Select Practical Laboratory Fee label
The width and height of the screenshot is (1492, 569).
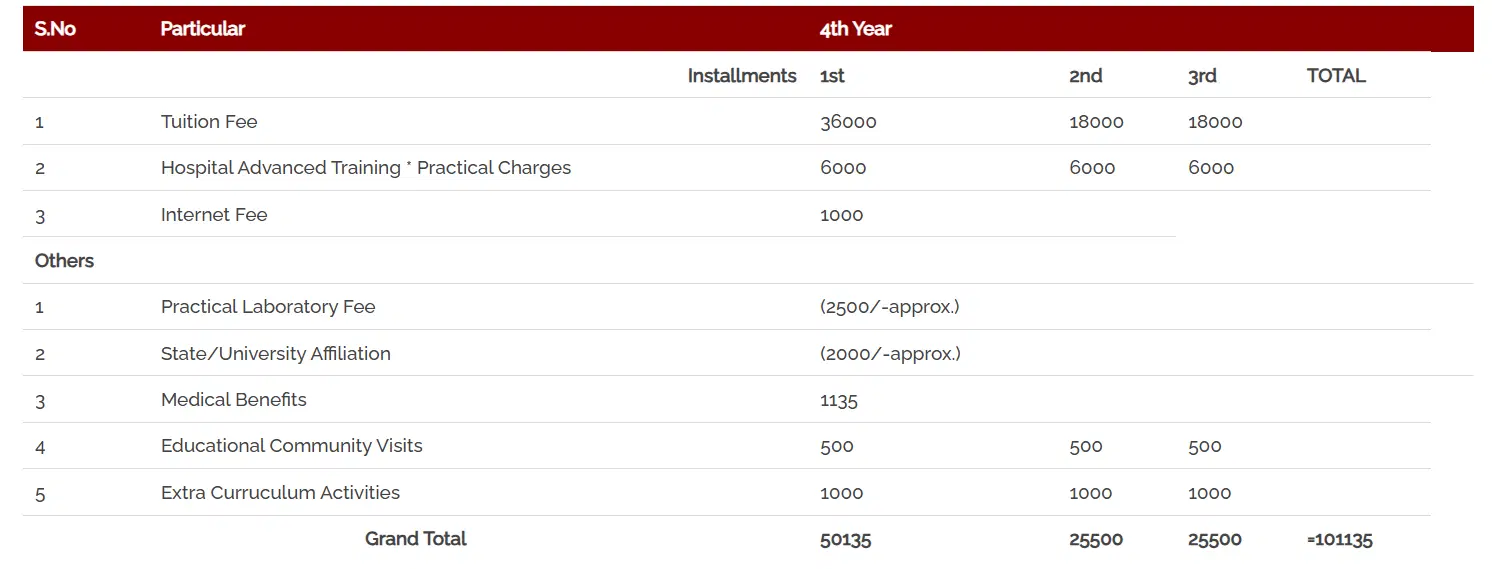268,307
